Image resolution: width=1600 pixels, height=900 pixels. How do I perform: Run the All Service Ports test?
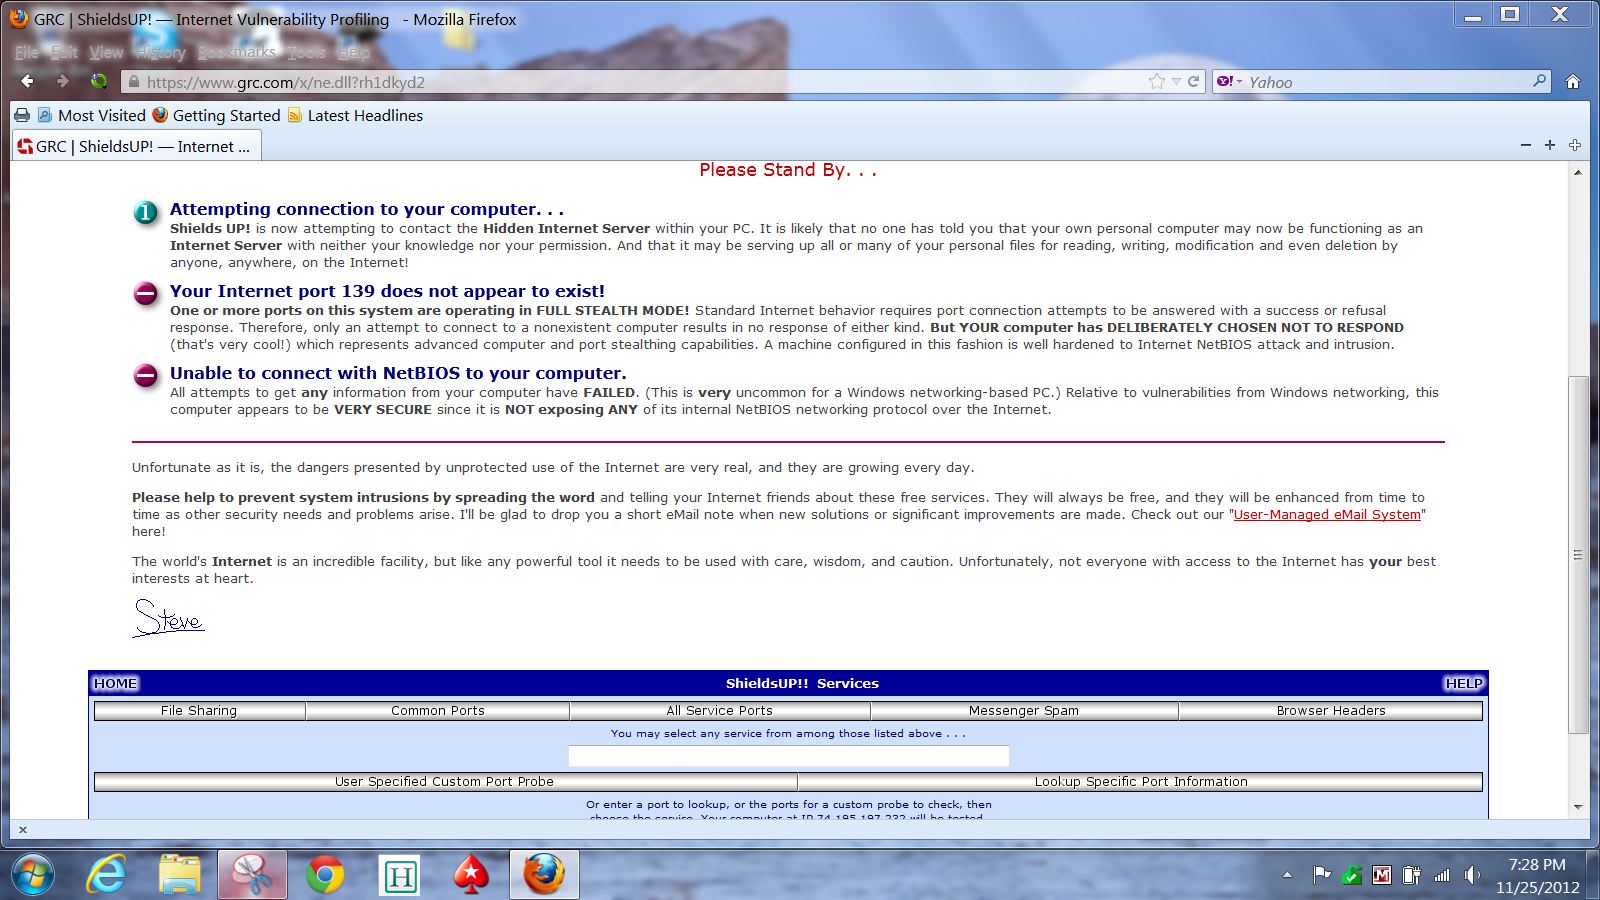pos(720,711)
